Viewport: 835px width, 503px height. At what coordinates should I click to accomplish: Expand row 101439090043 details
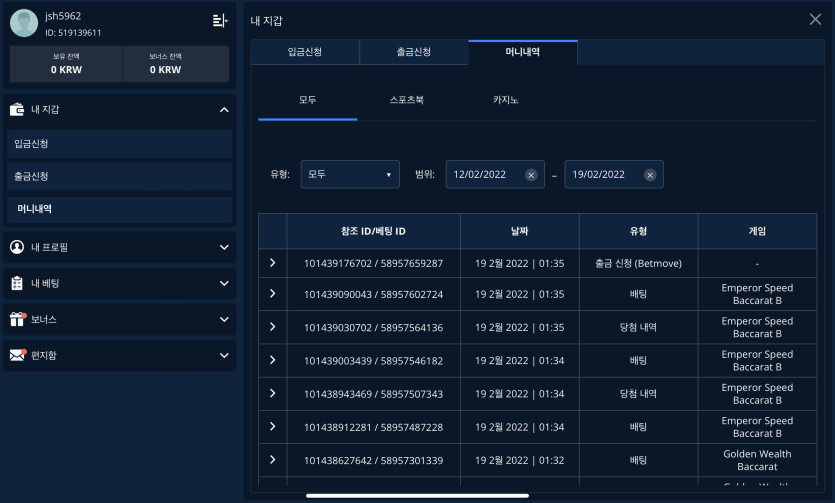[273, 293]
